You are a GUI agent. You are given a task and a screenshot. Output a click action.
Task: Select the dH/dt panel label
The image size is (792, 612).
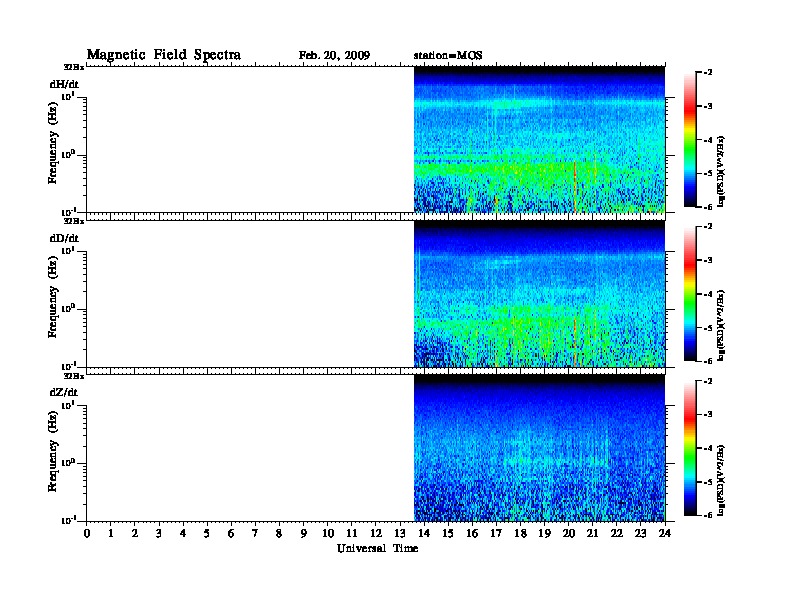point(64,84)
